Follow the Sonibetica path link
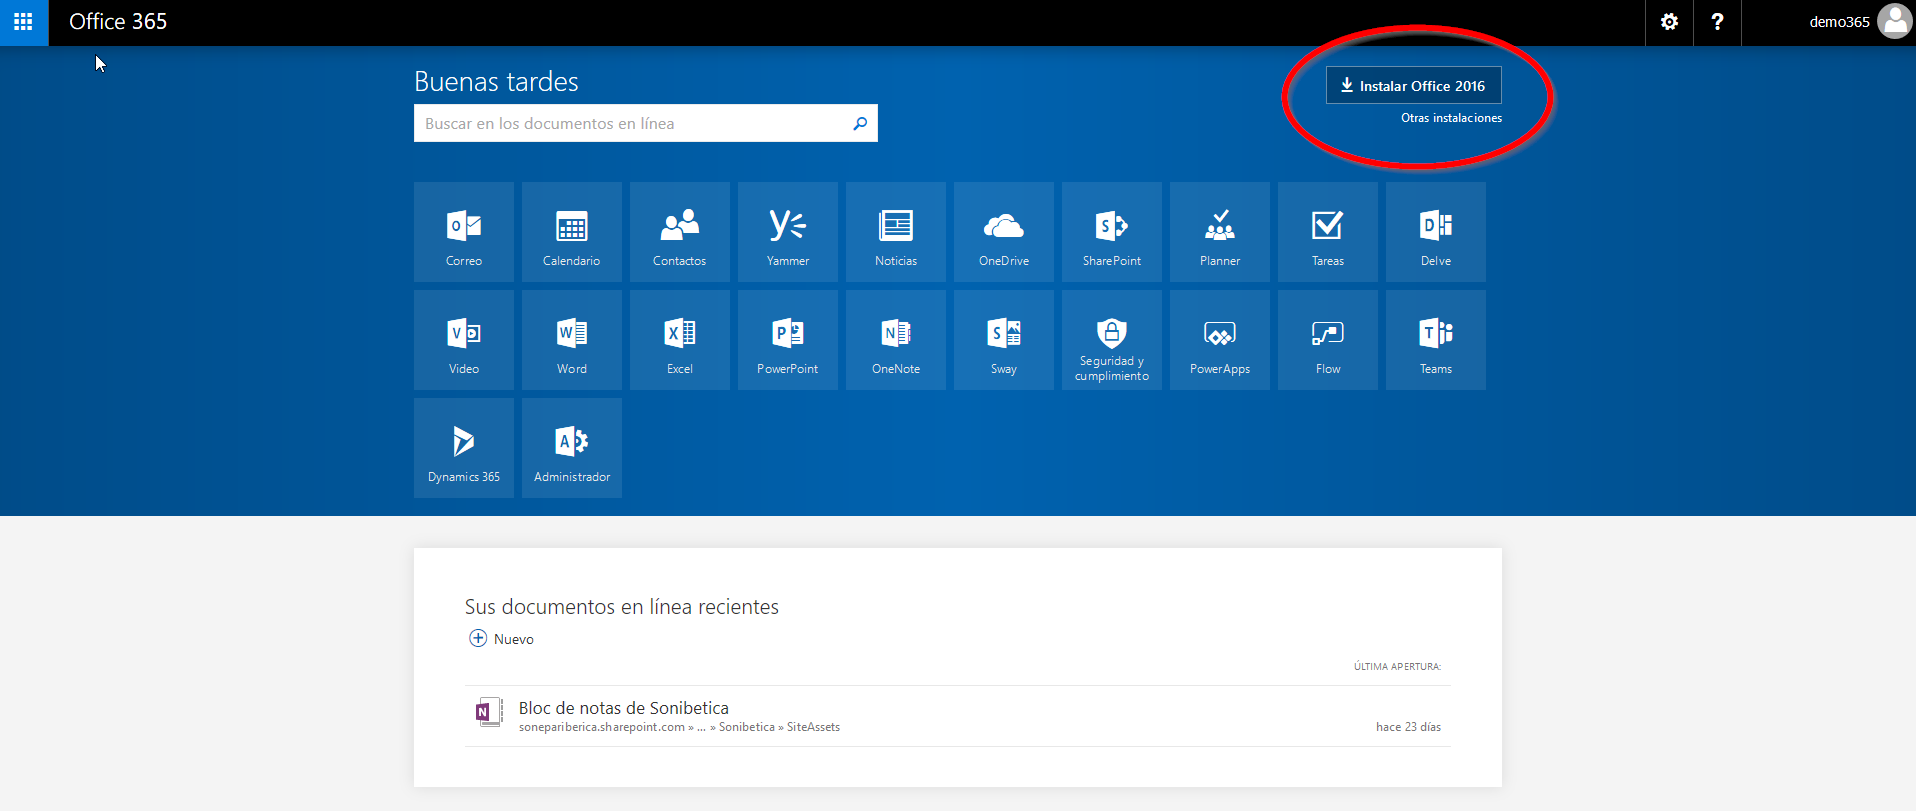Image resolution: width=1916 pixels, height=811 pixels. coord(747,727)
